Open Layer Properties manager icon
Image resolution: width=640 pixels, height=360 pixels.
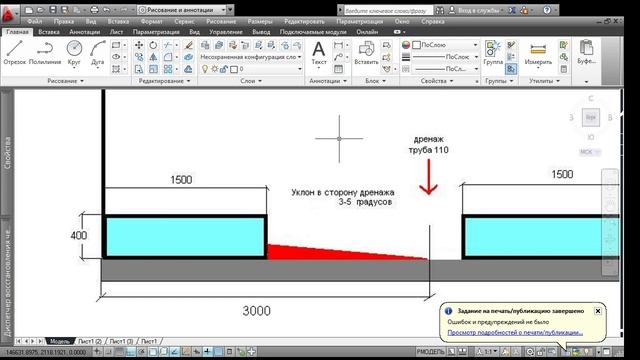(205, 45)
